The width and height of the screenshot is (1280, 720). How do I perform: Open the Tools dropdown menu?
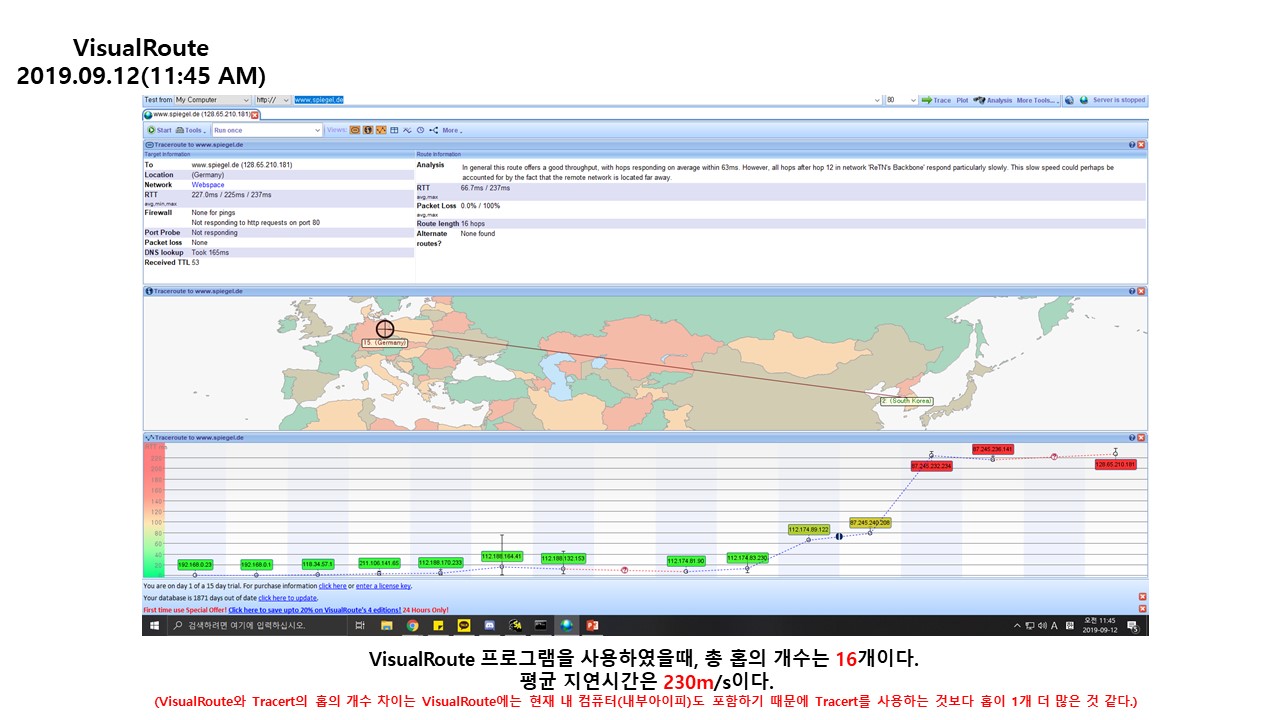192,130
